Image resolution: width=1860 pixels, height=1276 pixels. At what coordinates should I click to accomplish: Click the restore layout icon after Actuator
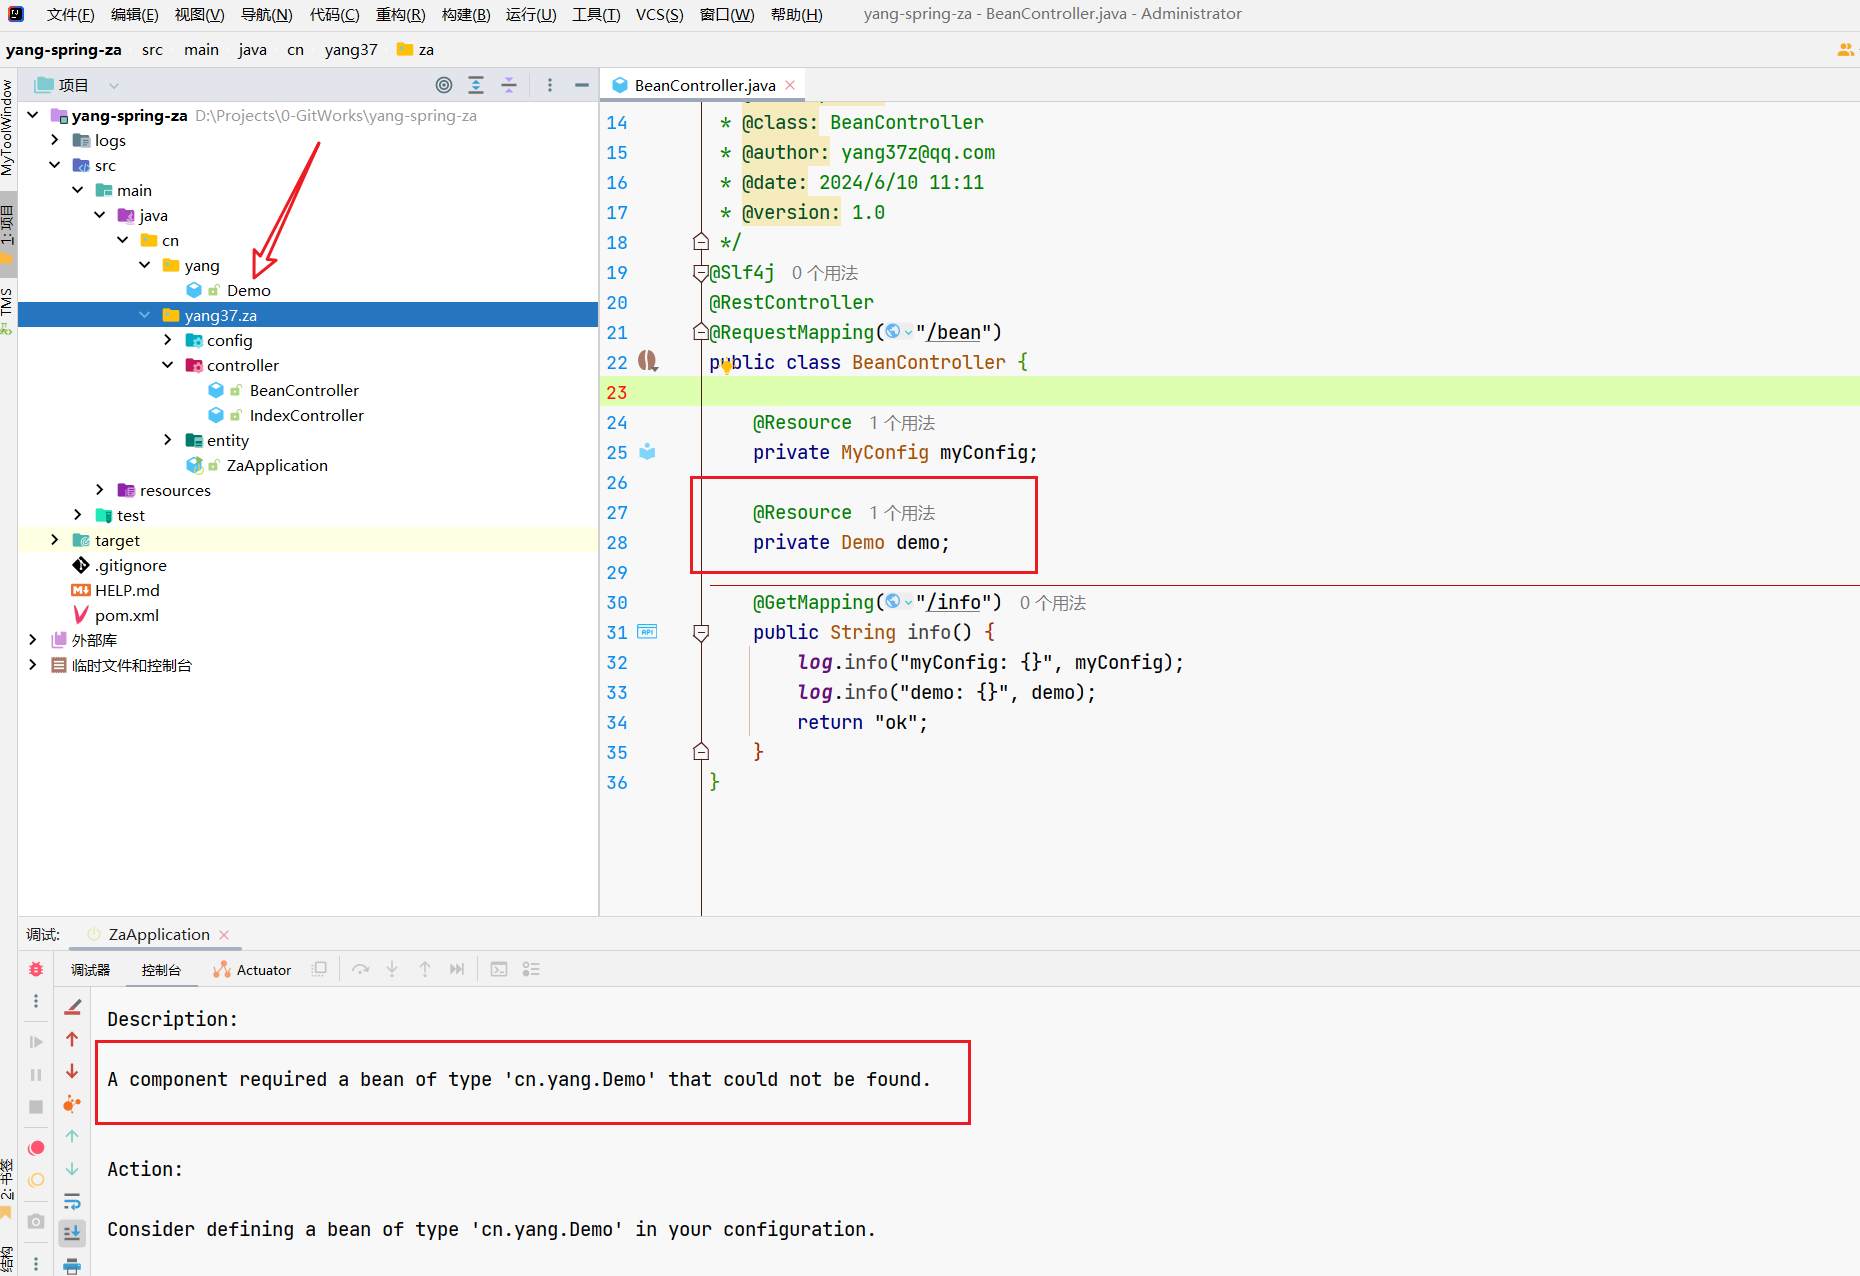pos(319,969)
